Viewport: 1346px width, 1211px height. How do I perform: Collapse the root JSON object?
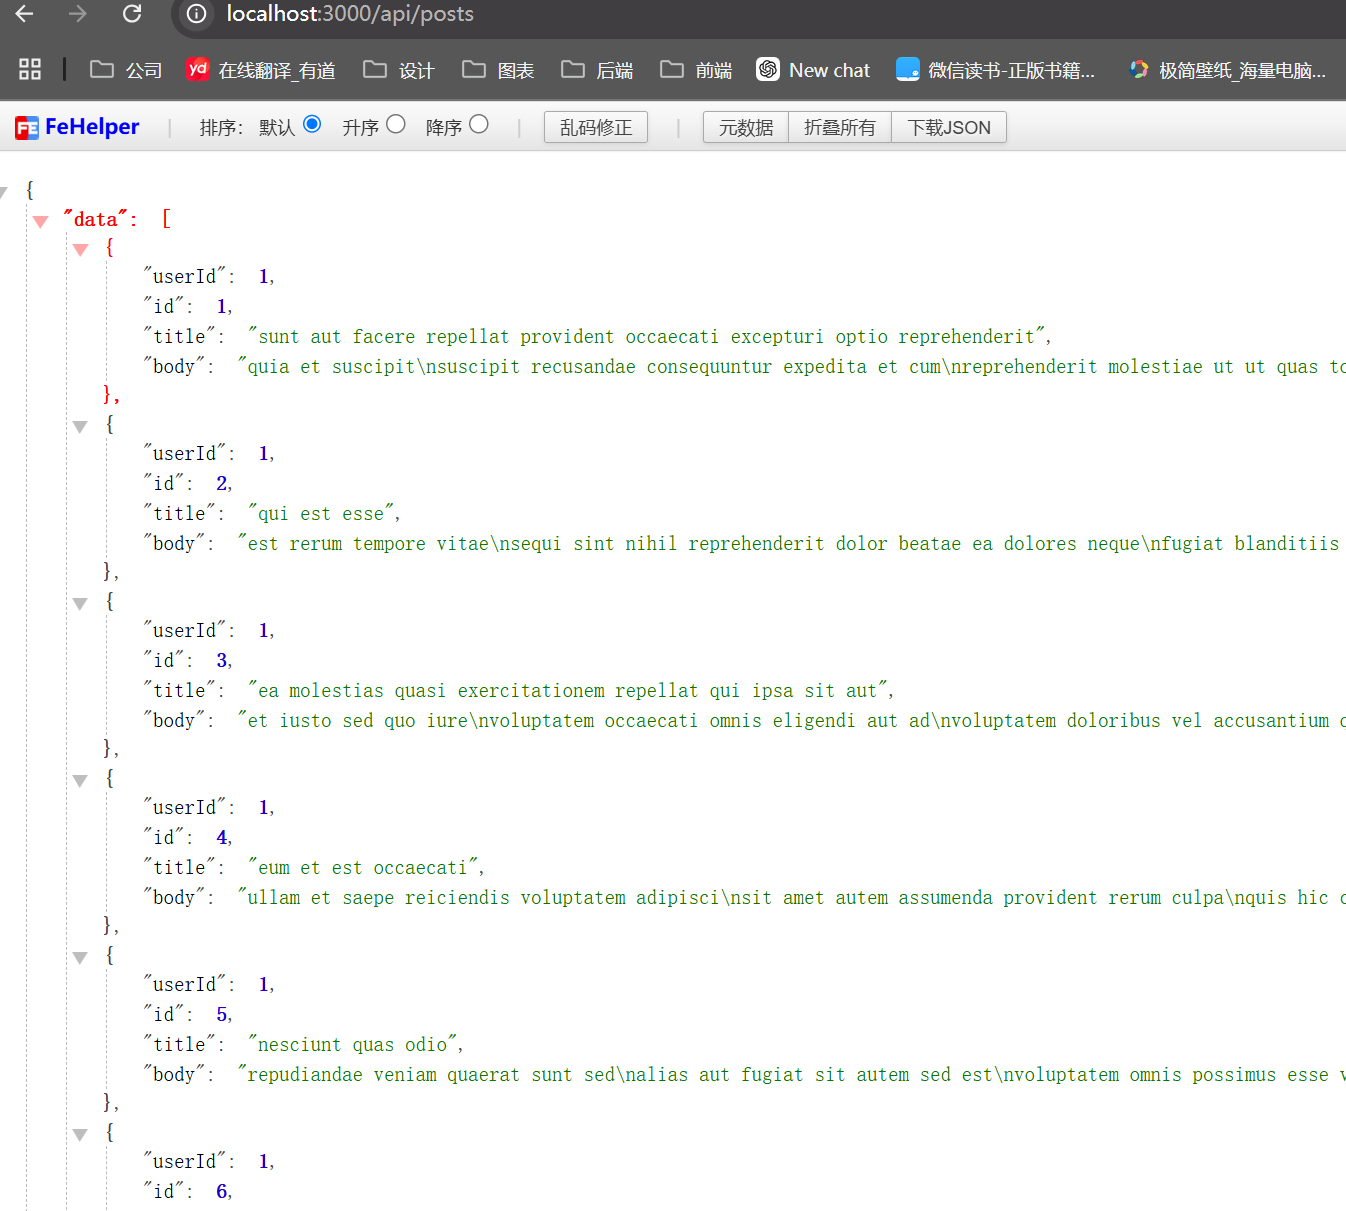click(x=4, y=192)
